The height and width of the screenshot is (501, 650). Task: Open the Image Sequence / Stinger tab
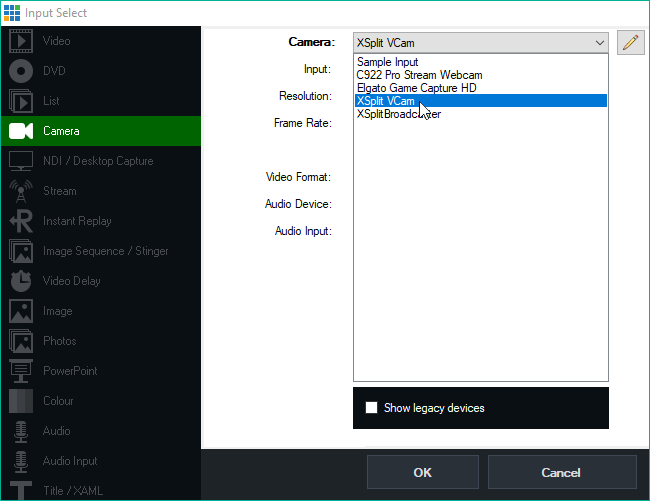click(101, 251)
